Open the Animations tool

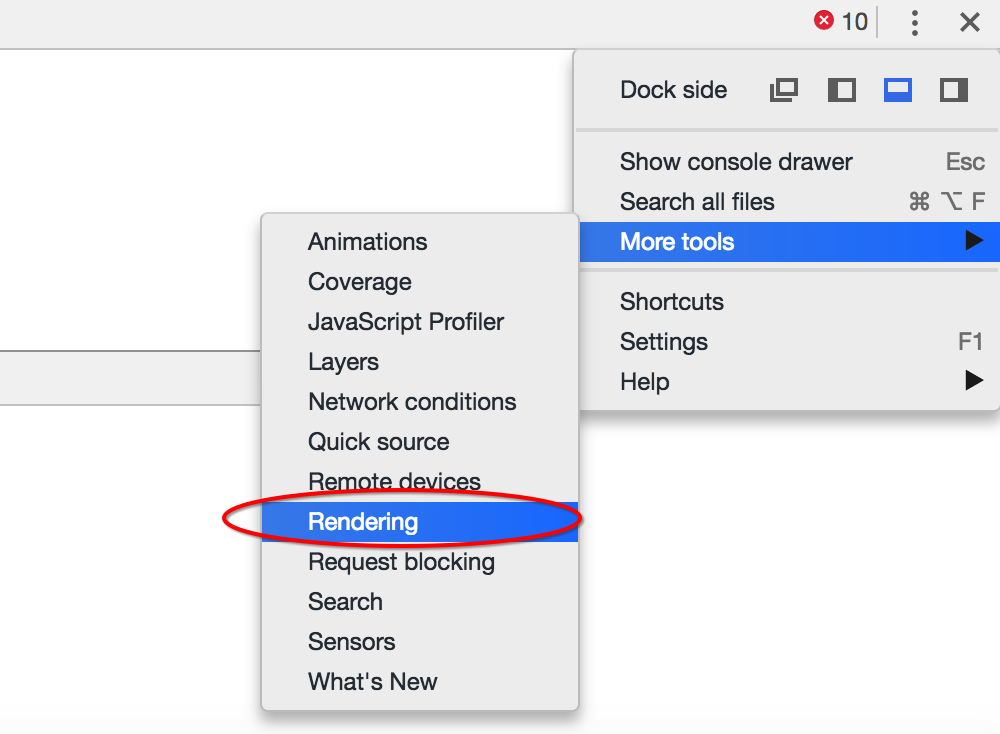[367, 242]
